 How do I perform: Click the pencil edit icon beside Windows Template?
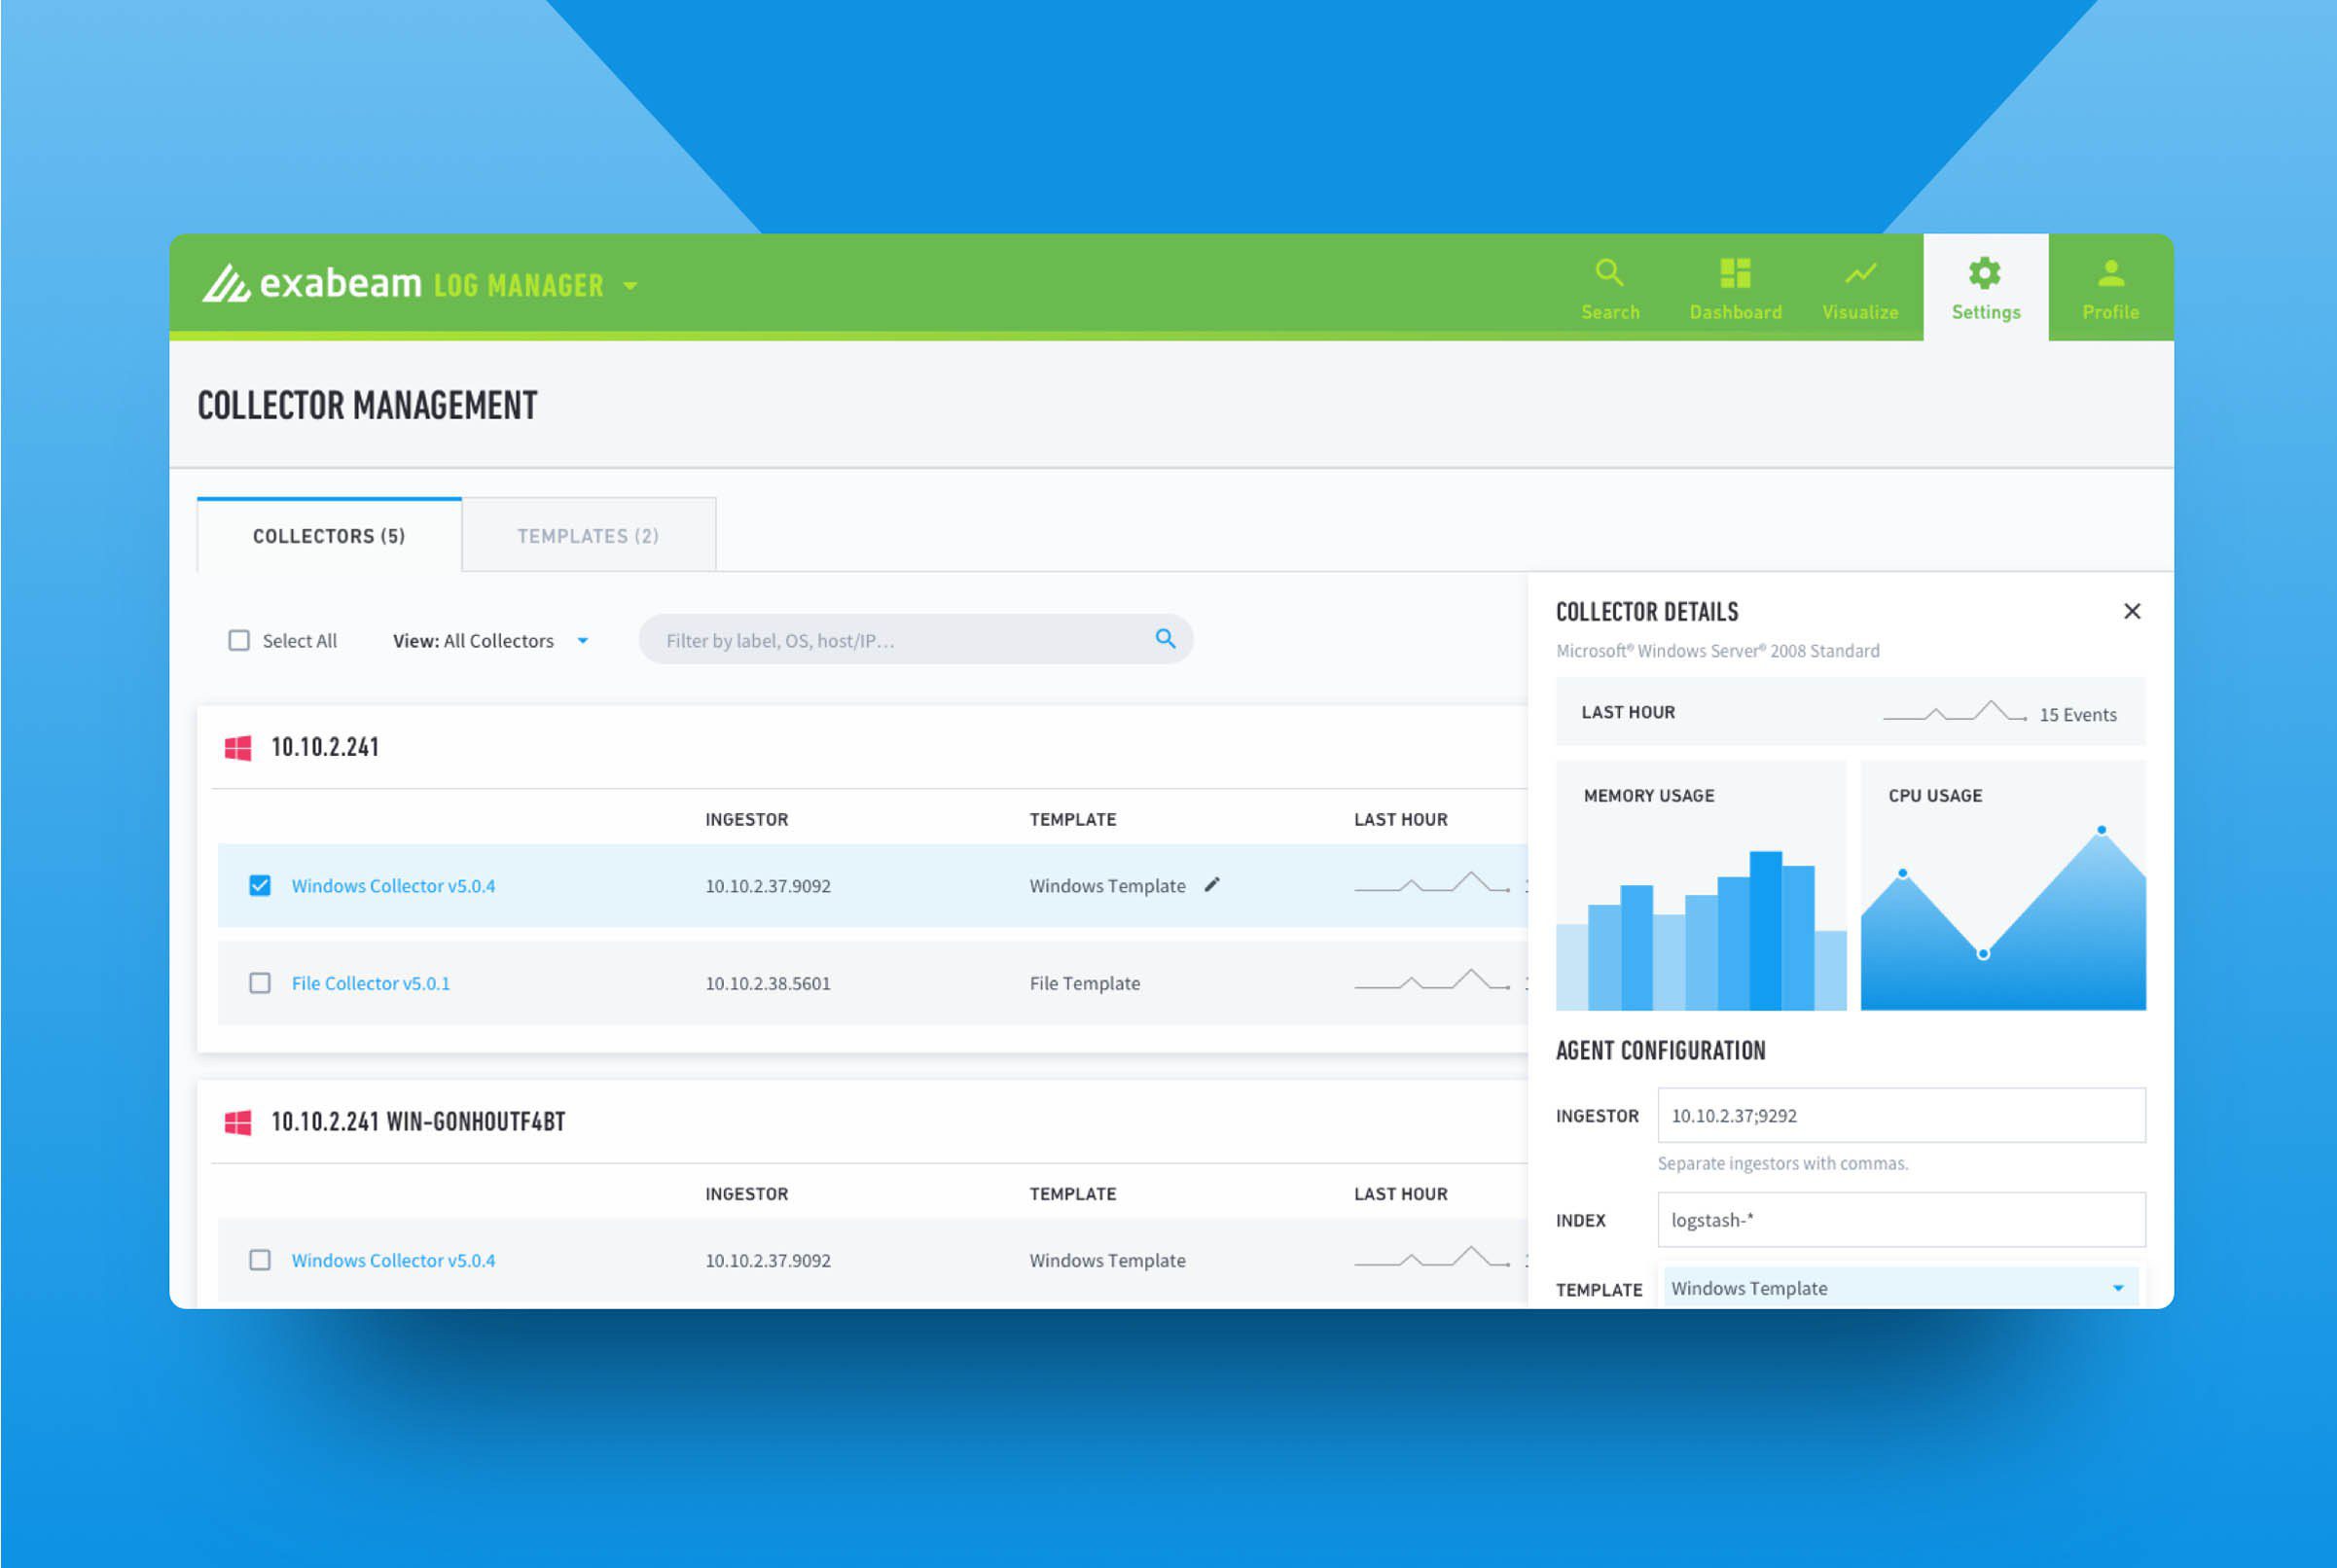coord(1212,885)
